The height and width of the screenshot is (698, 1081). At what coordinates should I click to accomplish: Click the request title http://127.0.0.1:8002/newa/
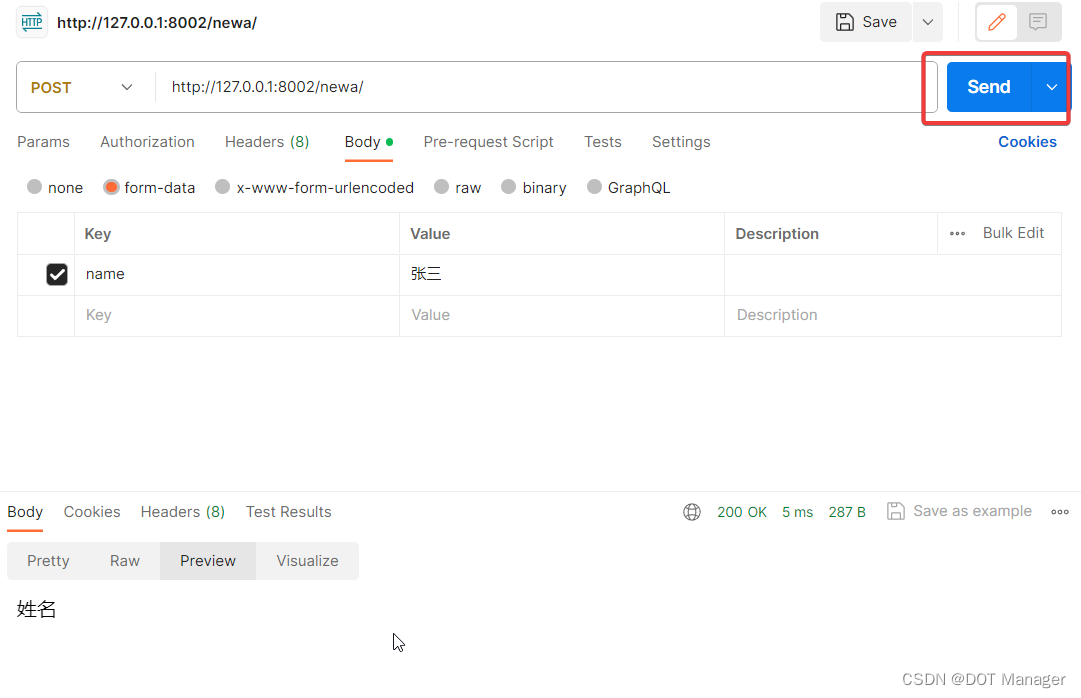(x=156, y=23)
